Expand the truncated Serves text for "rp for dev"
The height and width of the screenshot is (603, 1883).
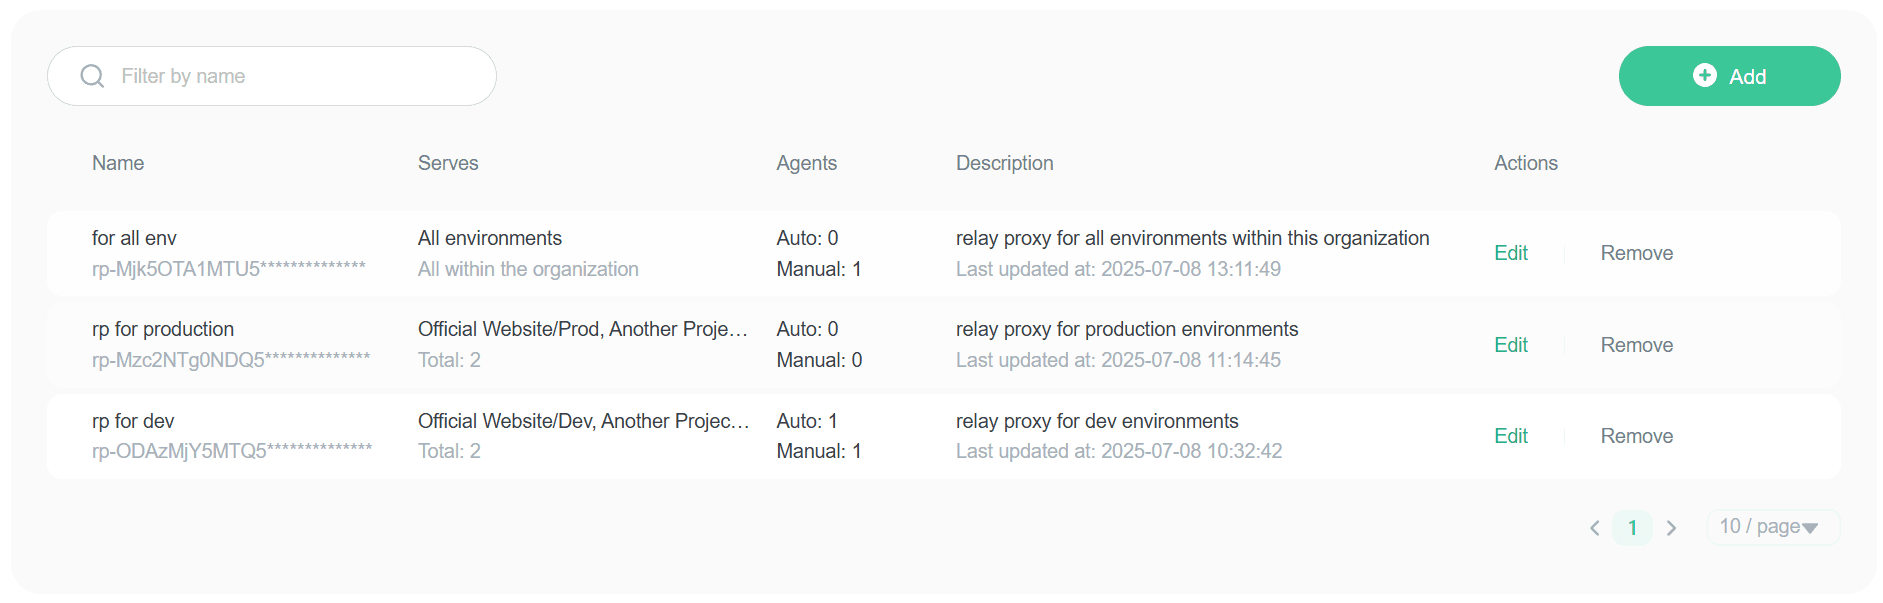(583, 420)
